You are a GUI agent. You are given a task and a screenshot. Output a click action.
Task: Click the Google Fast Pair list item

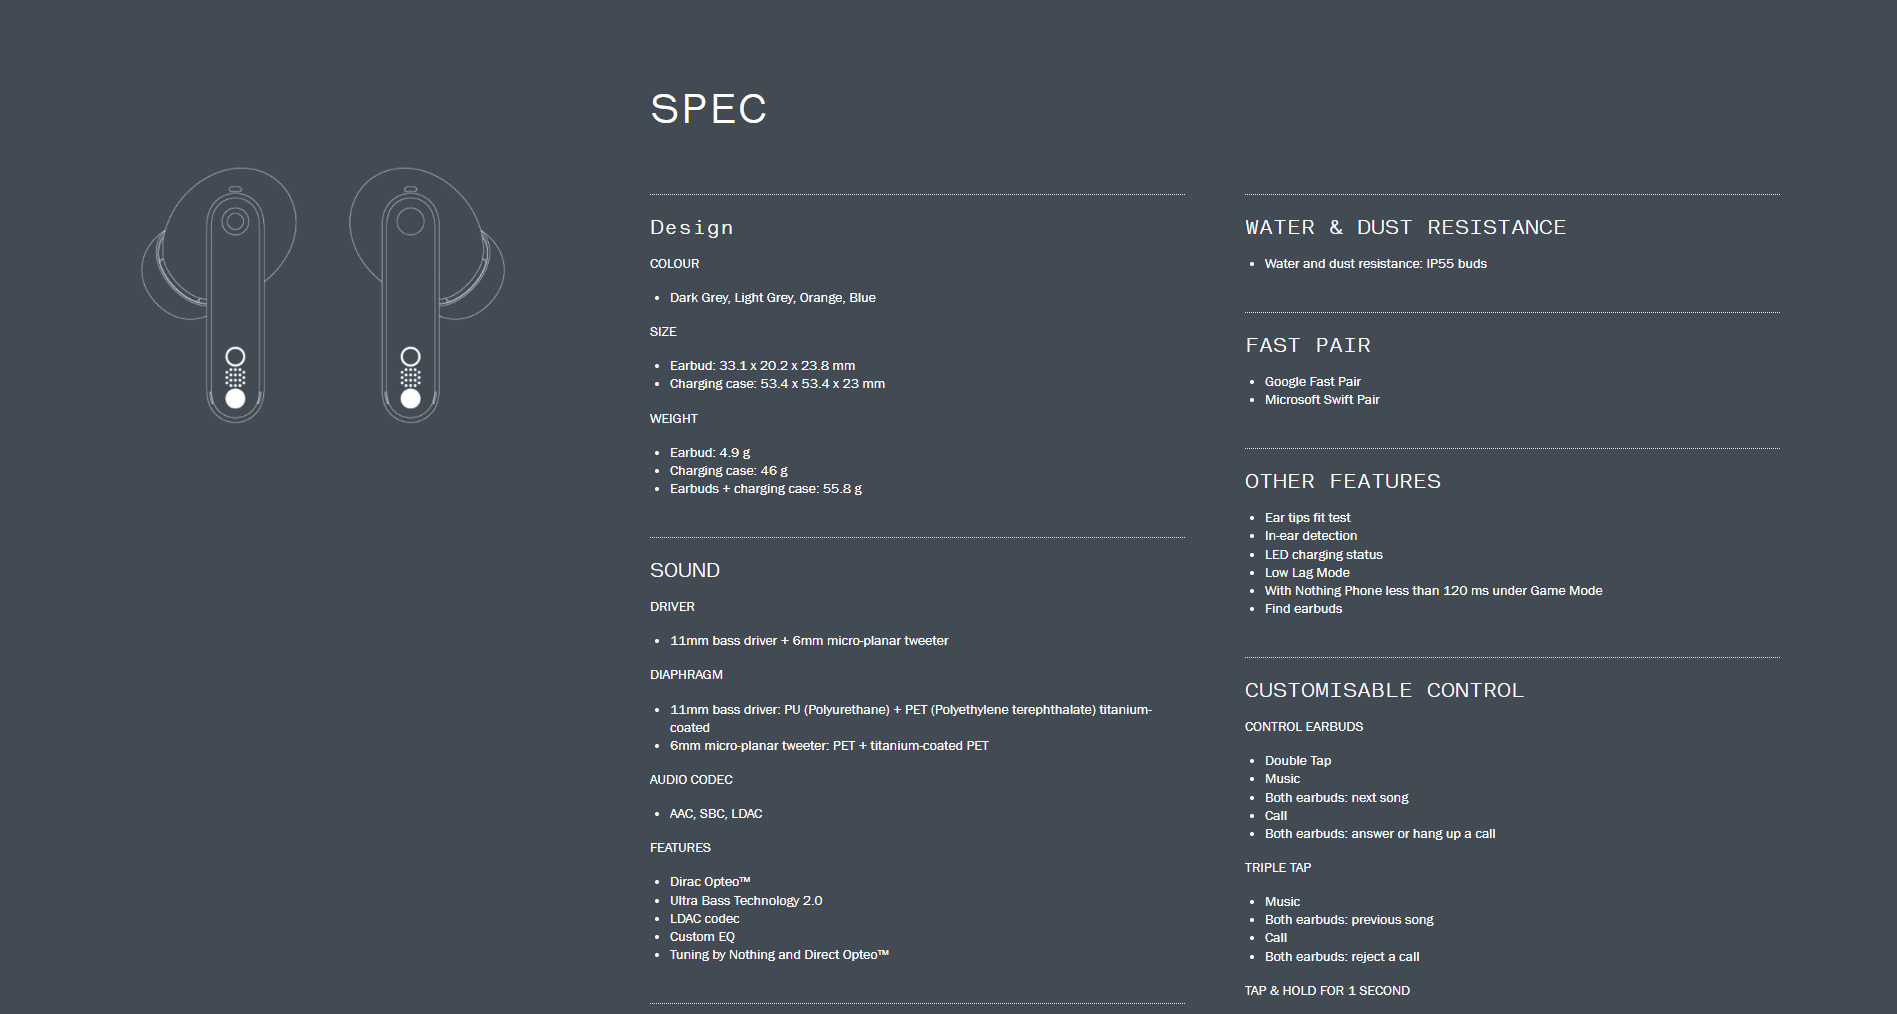[x=1312, y=381]
